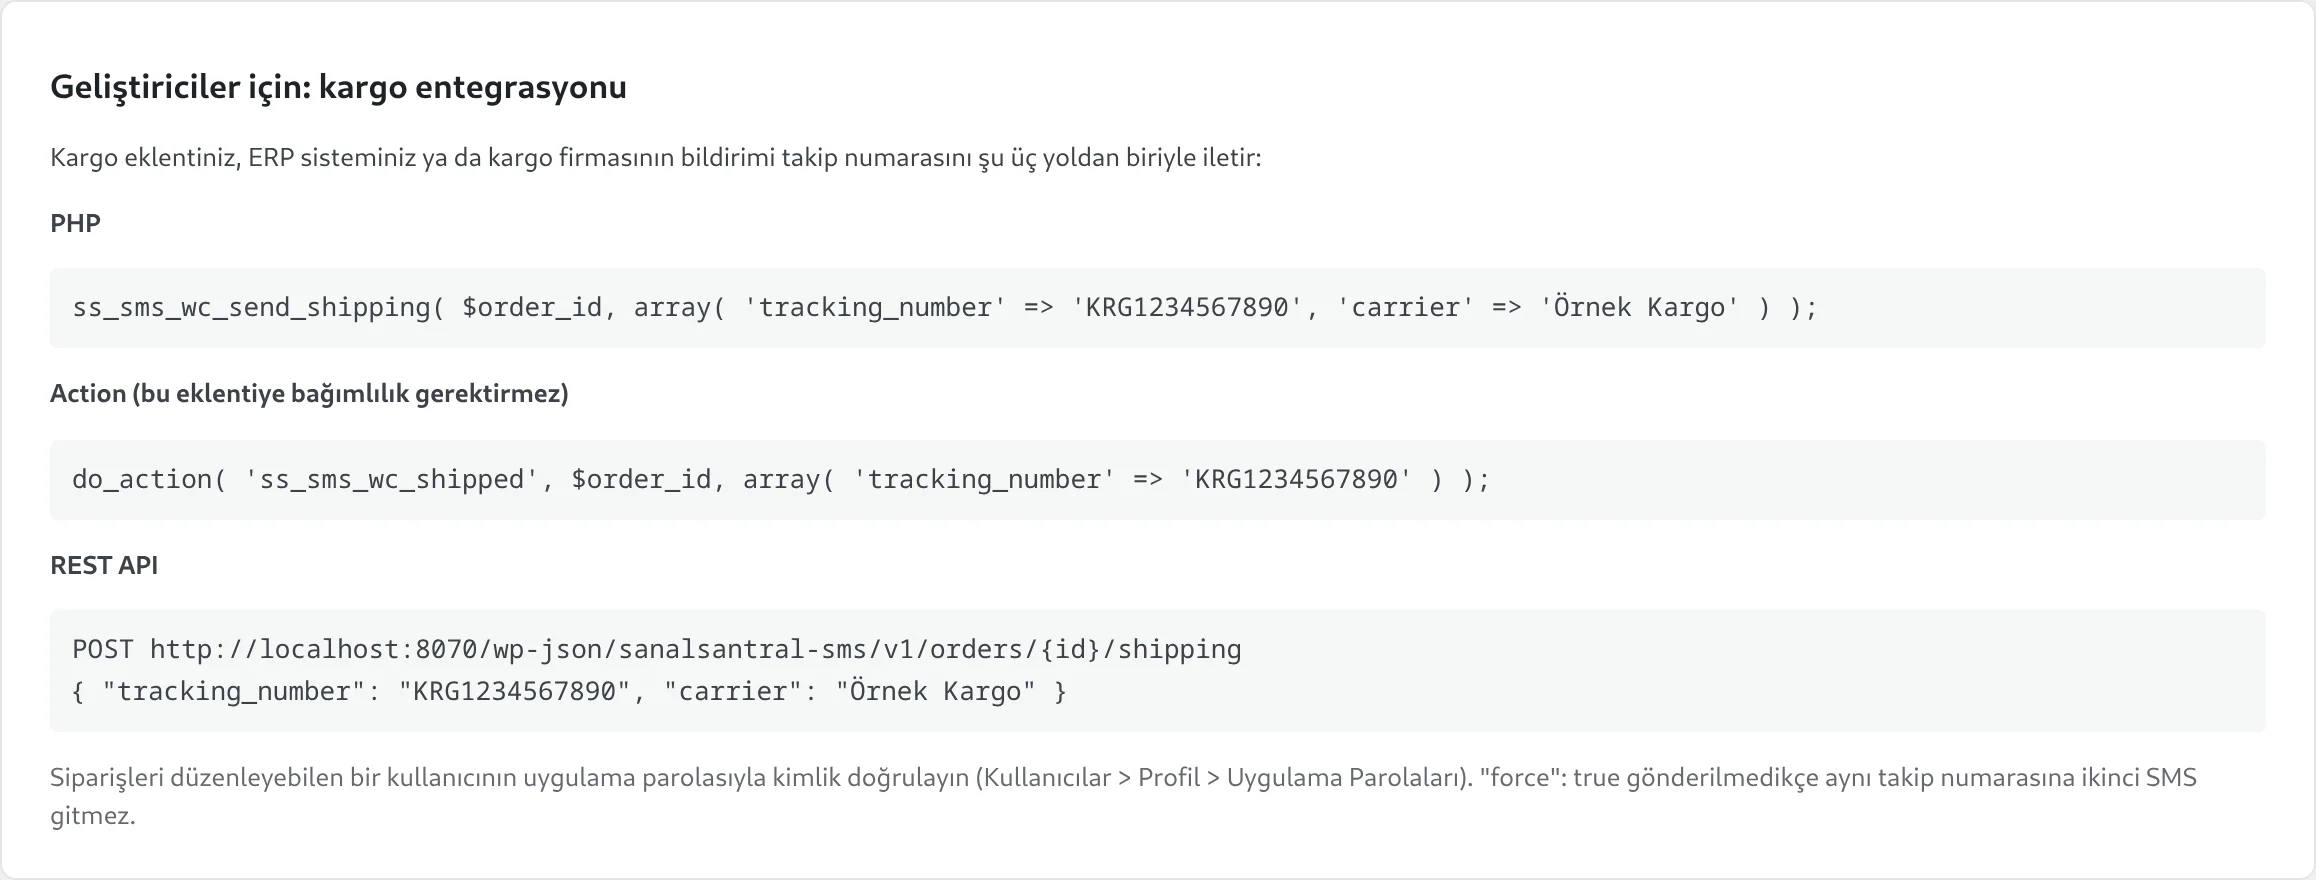Click the JSON body line with "tracking_number"

pos(569,692)
